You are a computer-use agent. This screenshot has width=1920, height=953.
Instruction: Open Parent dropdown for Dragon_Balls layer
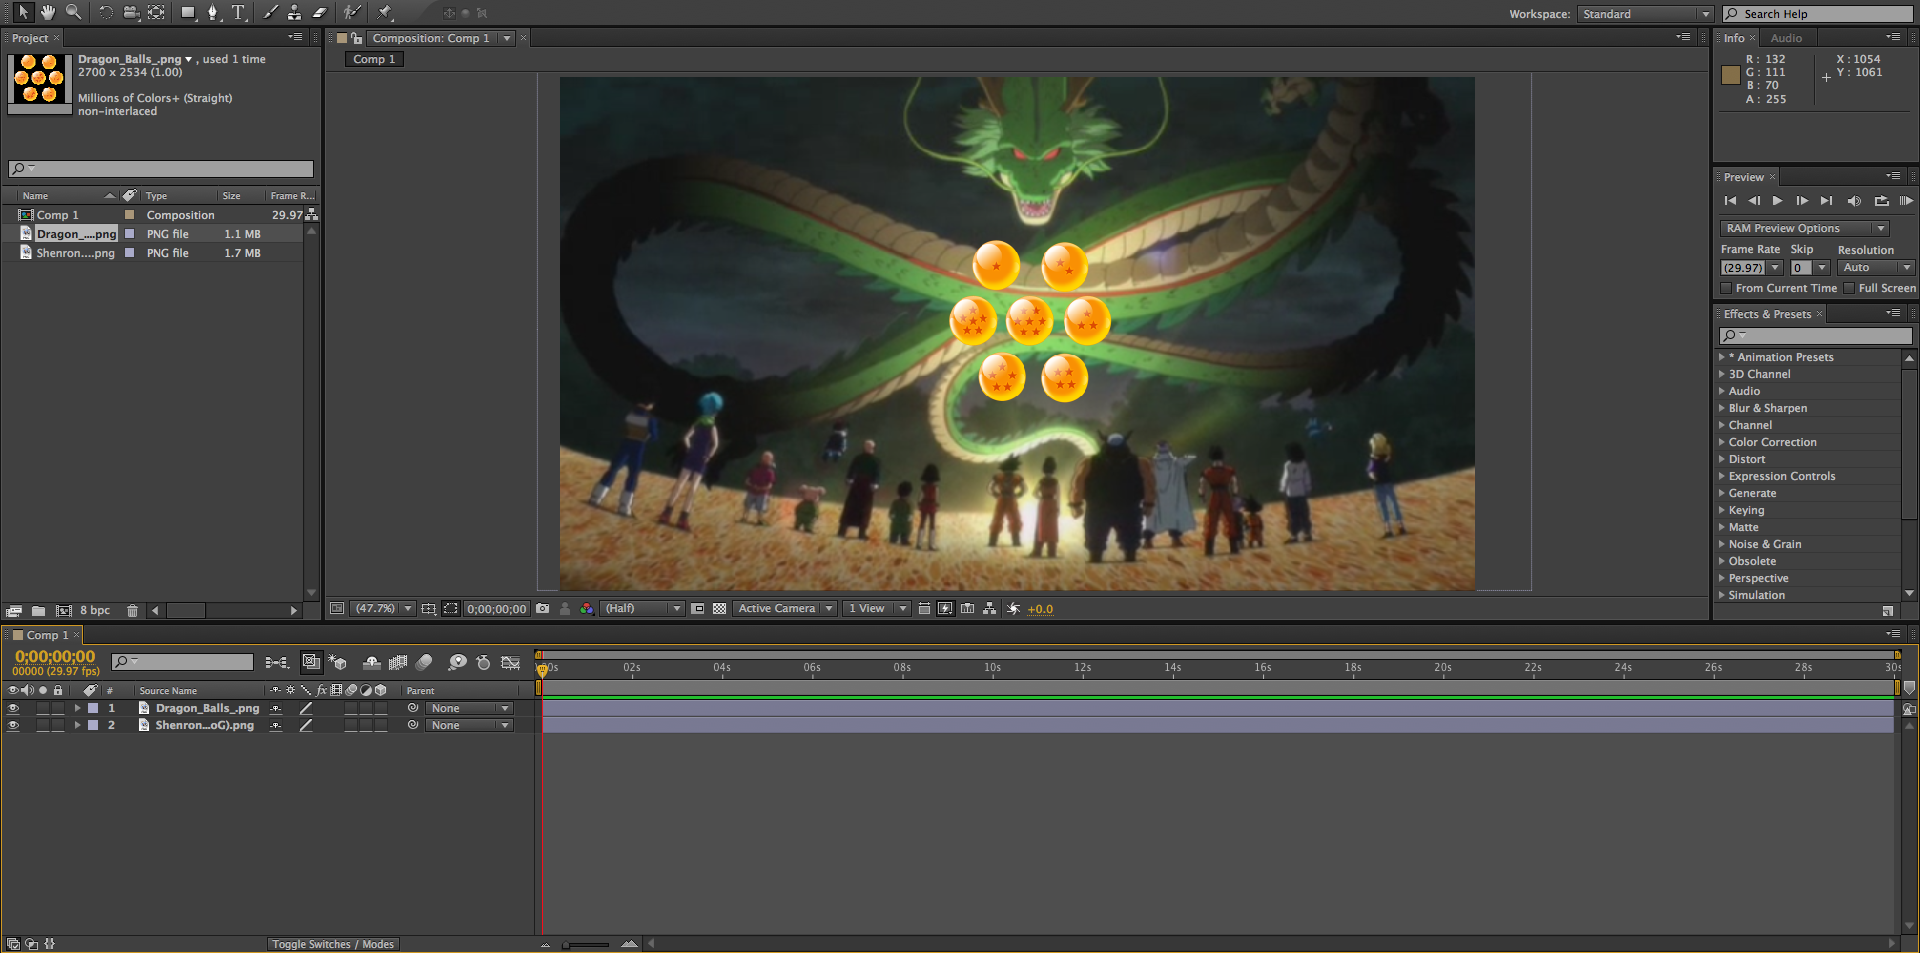(x=469, y=708)
